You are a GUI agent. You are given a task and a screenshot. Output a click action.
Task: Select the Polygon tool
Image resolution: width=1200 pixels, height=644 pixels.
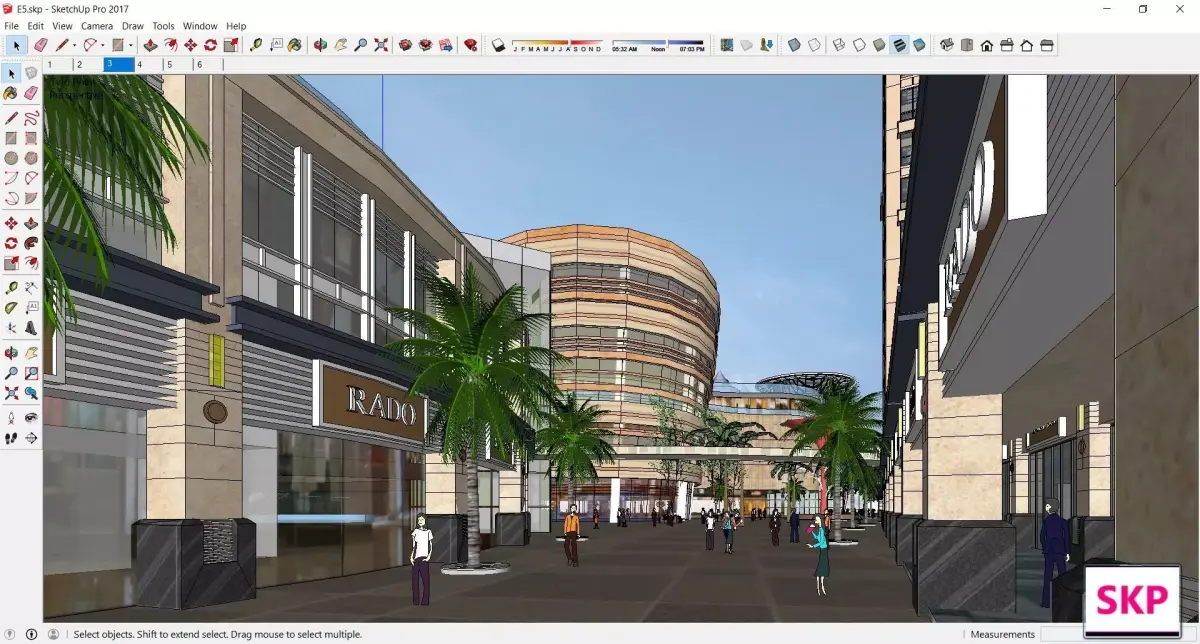(31, 158)
